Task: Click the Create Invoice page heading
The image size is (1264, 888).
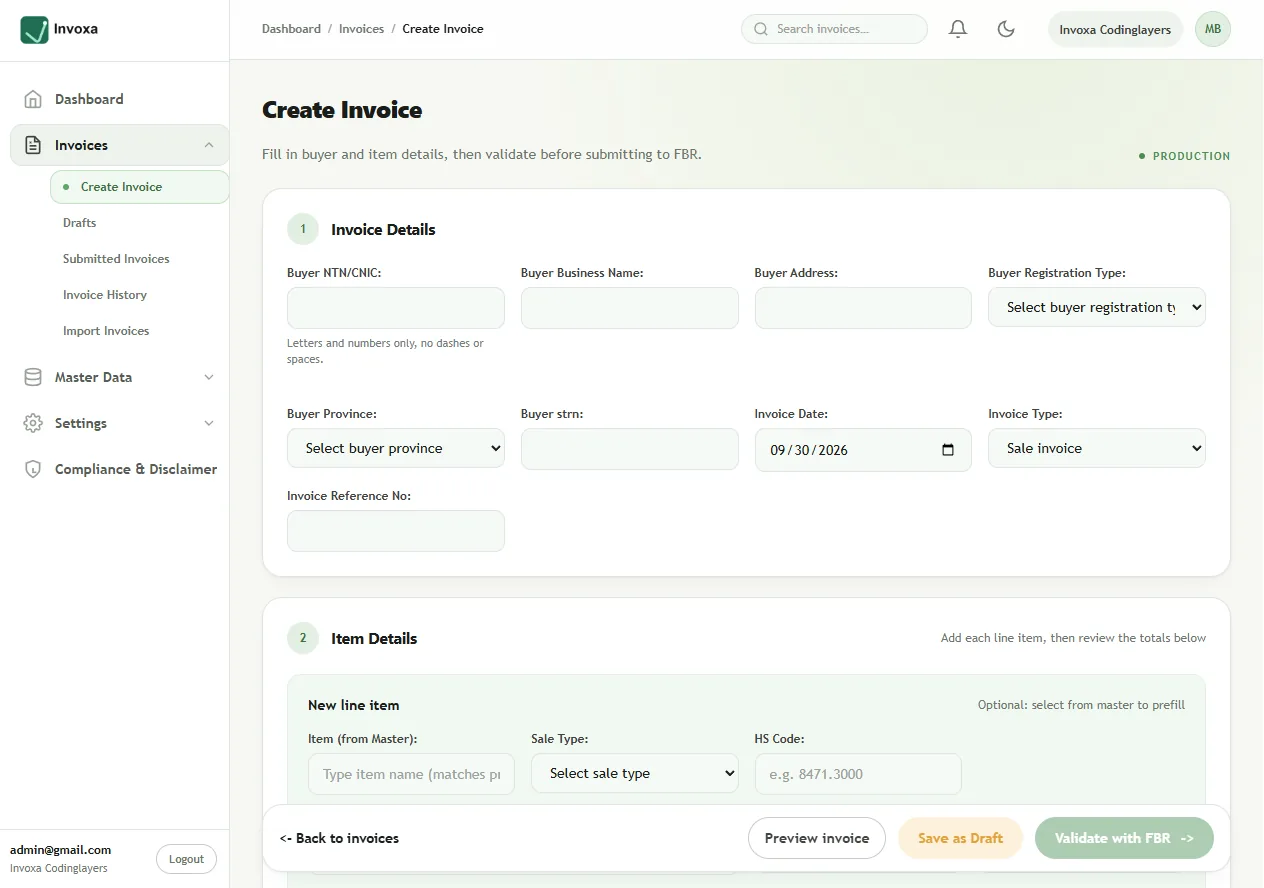Action: point(342,110)
